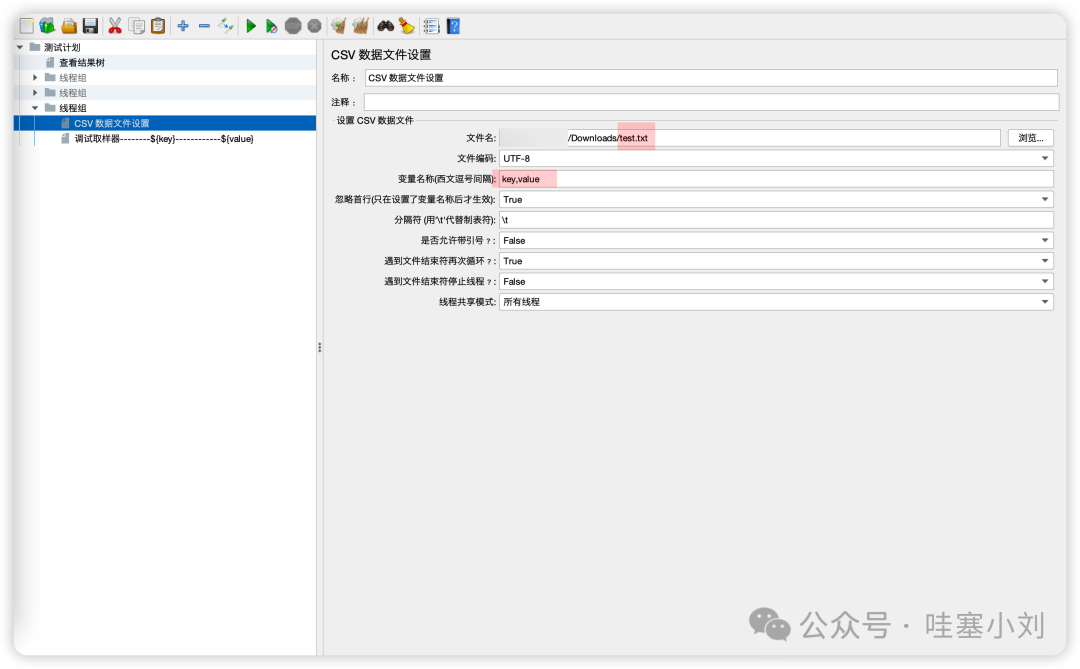1080x669 pixels.
Task: Stop the running test
Action: coord(293,26)
